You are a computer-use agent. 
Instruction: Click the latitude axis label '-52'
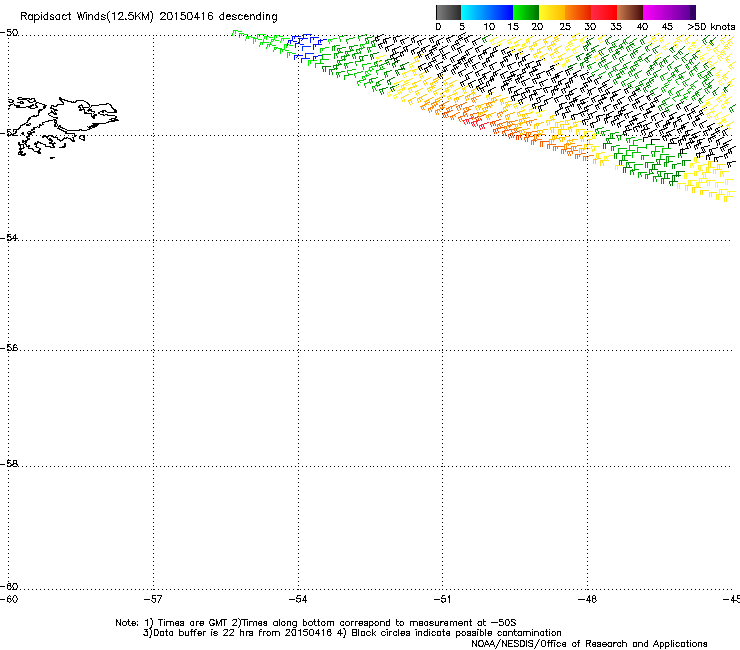coord(9,133)
